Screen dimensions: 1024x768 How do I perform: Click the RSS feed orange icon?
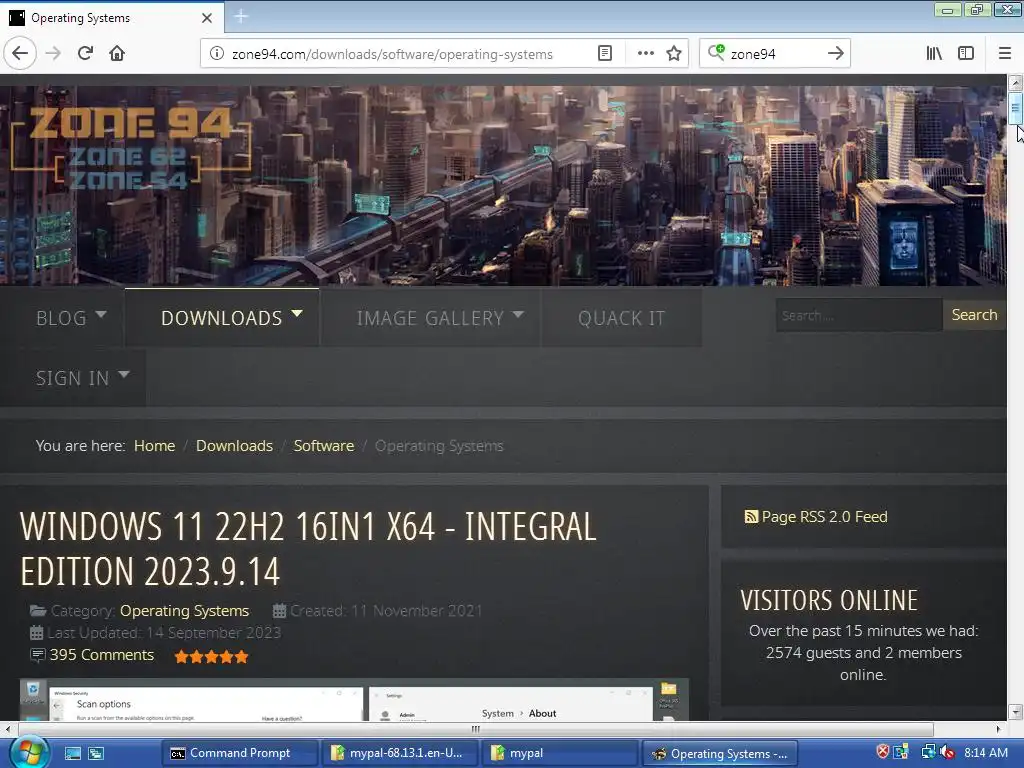751,517
